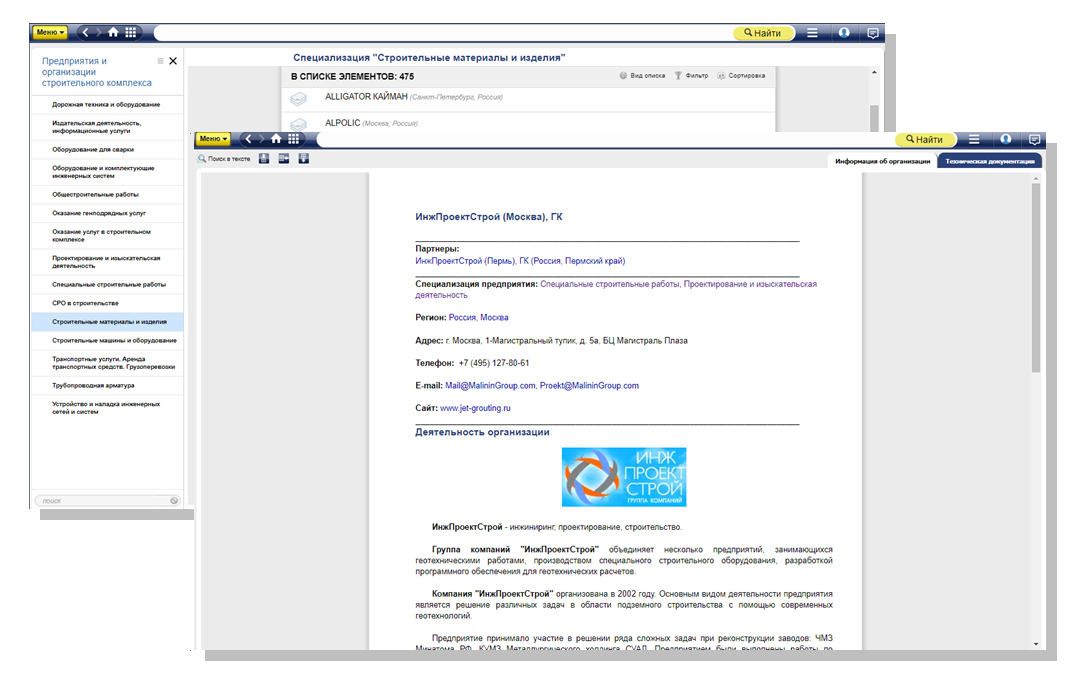1075x689 pixels.
Task: Select Строительные машины и оборудование category
Action: (108, 341)
